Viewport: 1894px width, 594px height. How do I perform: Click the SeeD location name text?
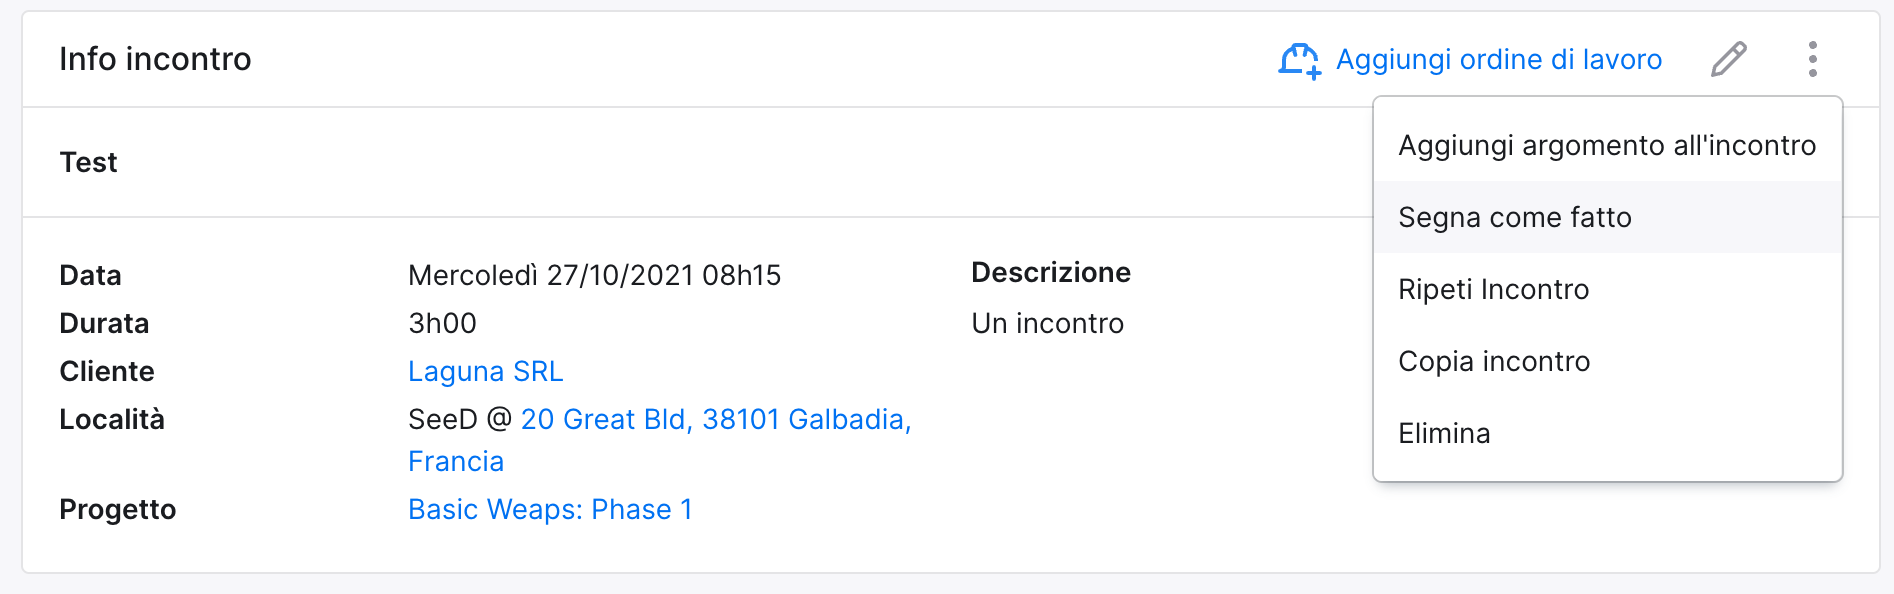pyautogui.click(x=443, y=419)
